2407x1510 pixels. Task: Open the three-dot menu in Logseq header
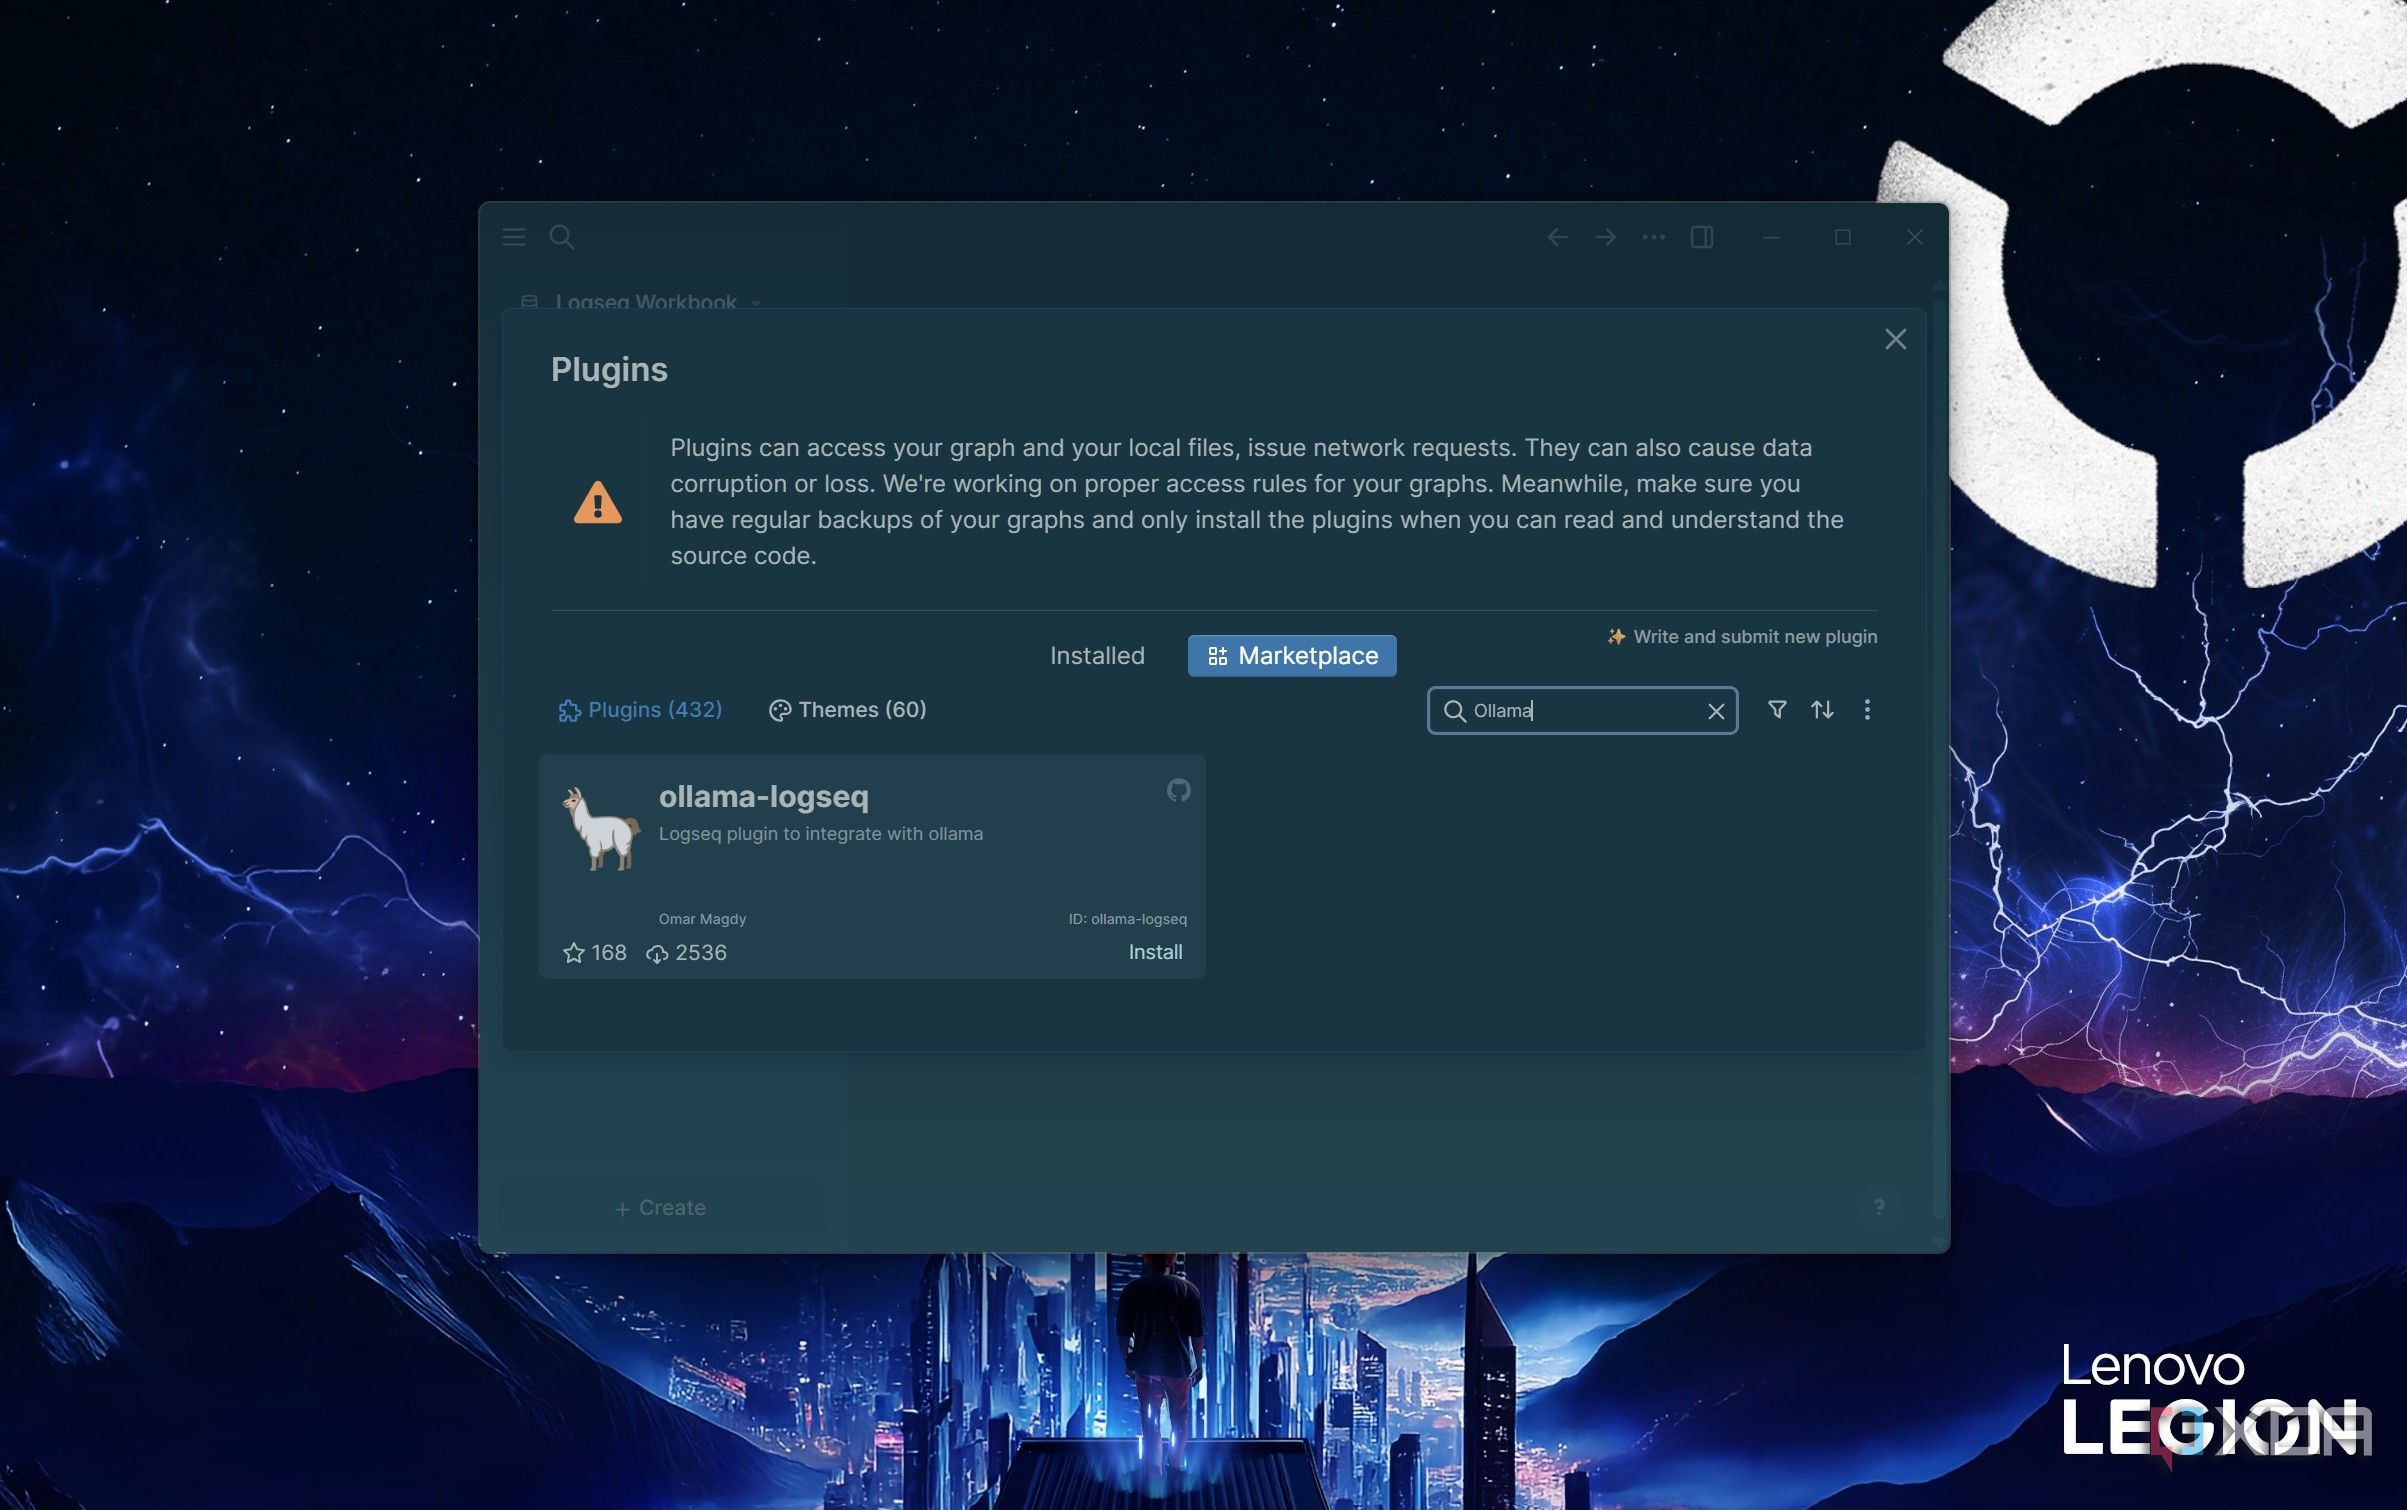click(x=1654, y=237)
